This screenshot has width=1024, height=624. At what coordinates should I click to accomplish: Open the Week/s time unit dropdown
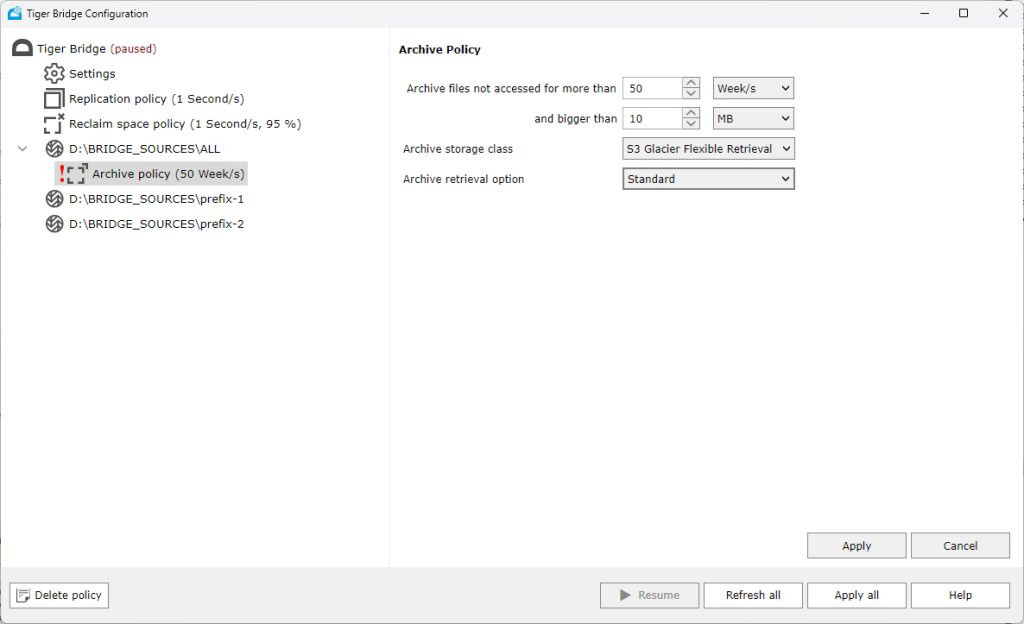point(753,88)
